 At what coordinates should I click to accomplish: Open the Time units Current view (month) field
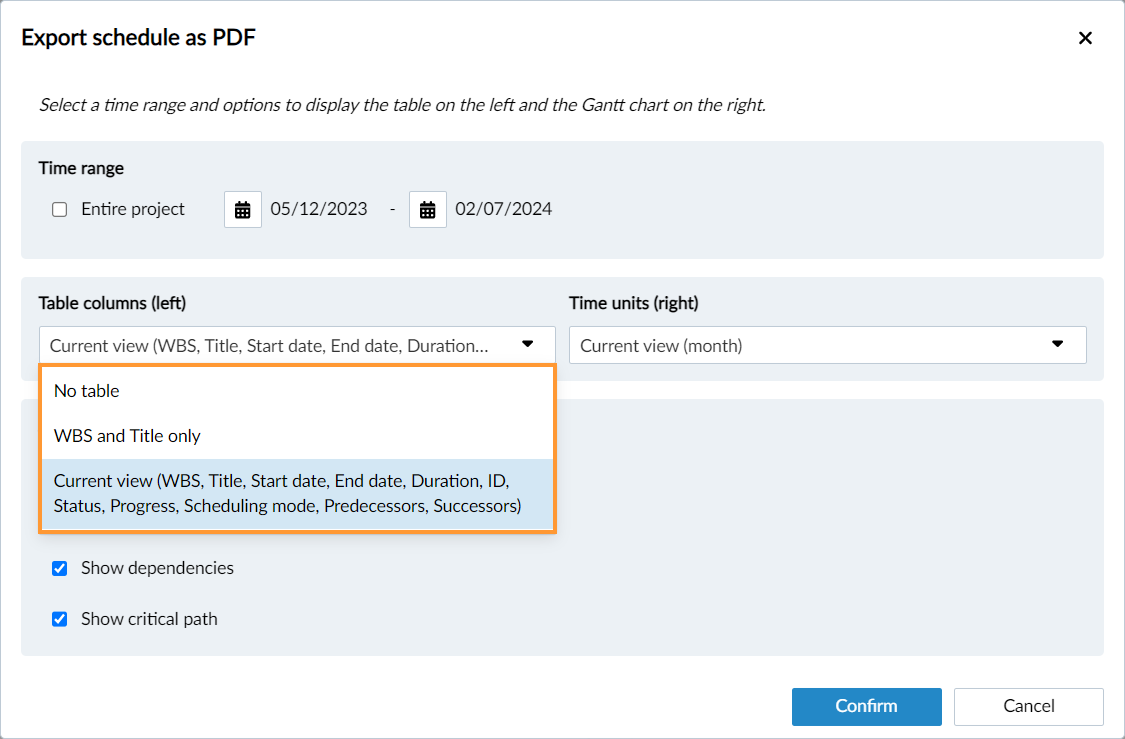click(x=800, y=345)
